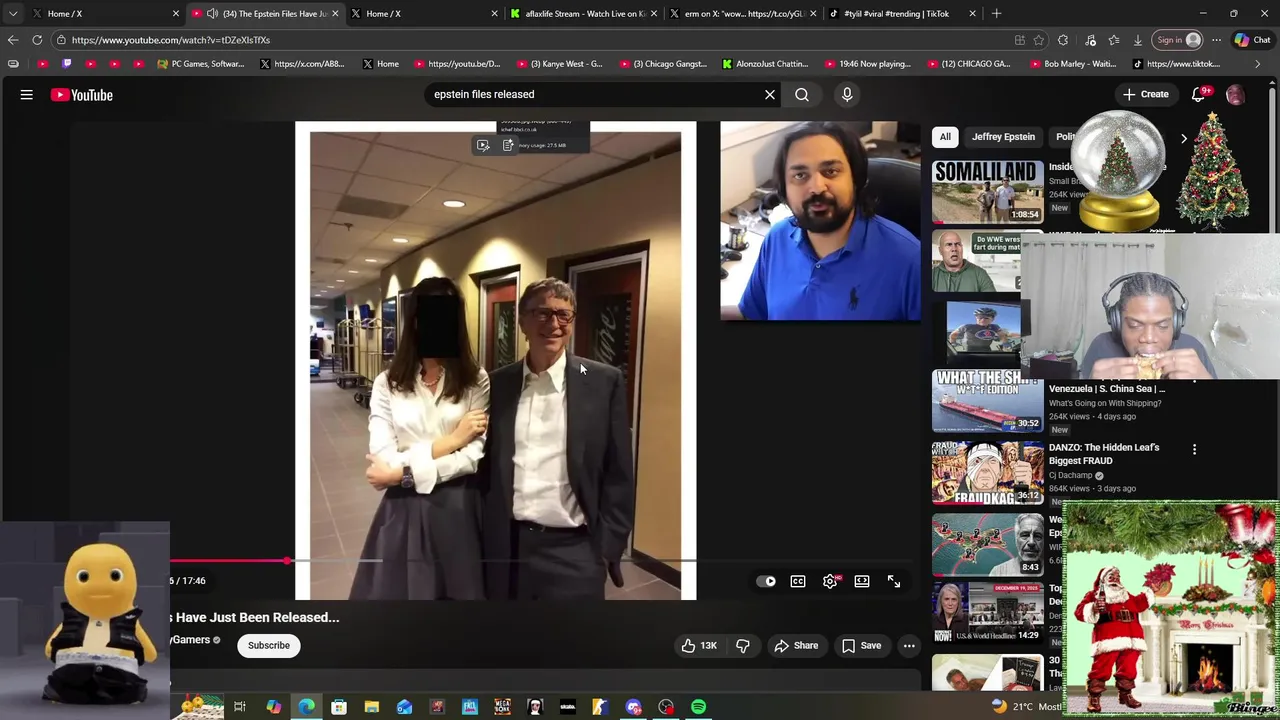Open the 30:52 tanker ship thumbnail

988,401
